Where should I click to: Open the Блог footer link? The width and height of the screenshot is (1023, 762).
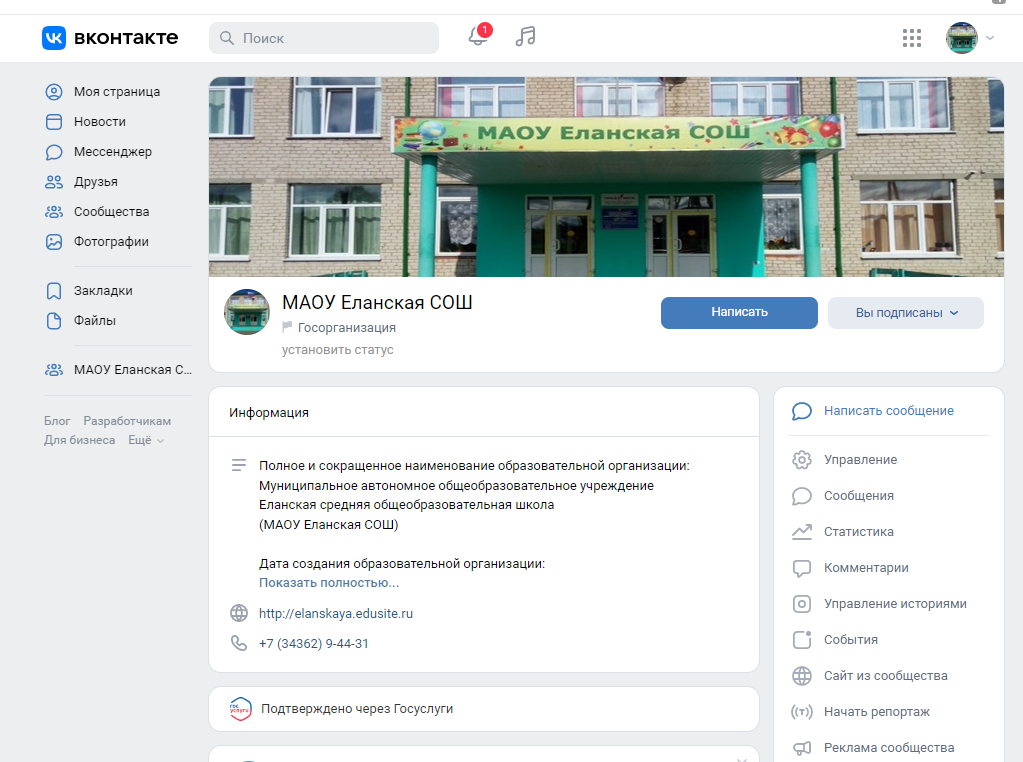pyautogui.click(x=57, y=421)
